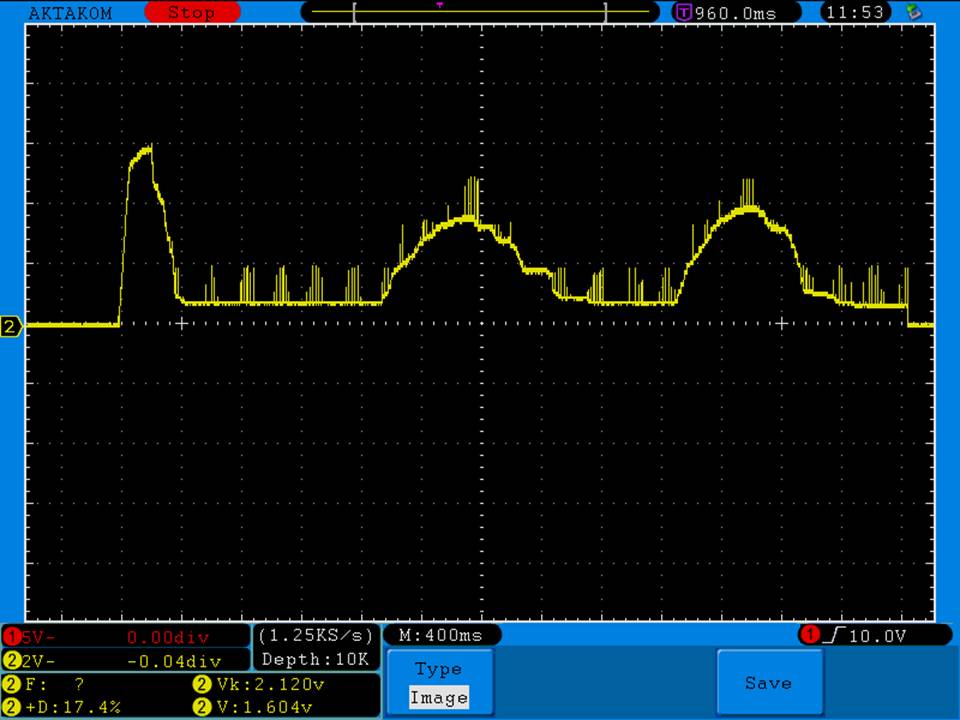Open the Type menu option
The width and height of the screenshot is (960, 720).
(x=438, y=669)
